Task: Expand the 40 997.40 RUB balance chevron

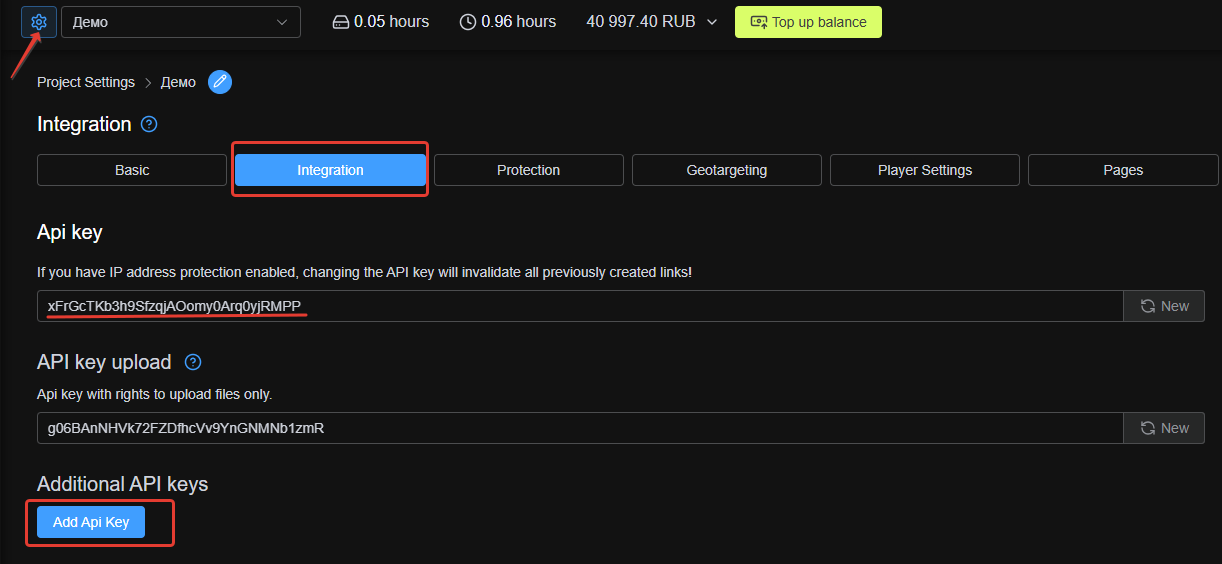Action: [x=712, y=22]
